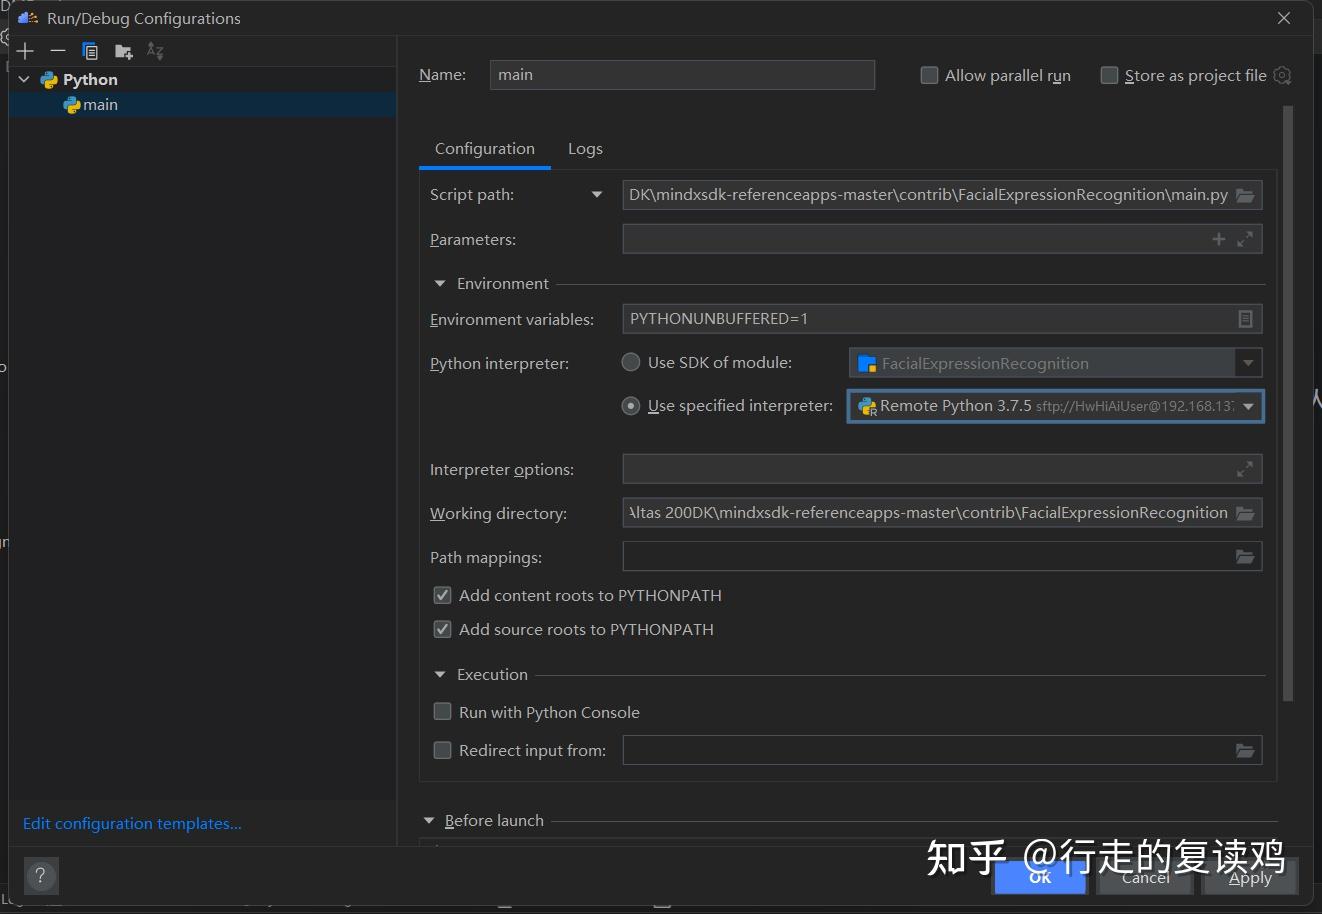Open Edit configuration templates link
The image size is (1322, 914).
(x=132, y=824)
